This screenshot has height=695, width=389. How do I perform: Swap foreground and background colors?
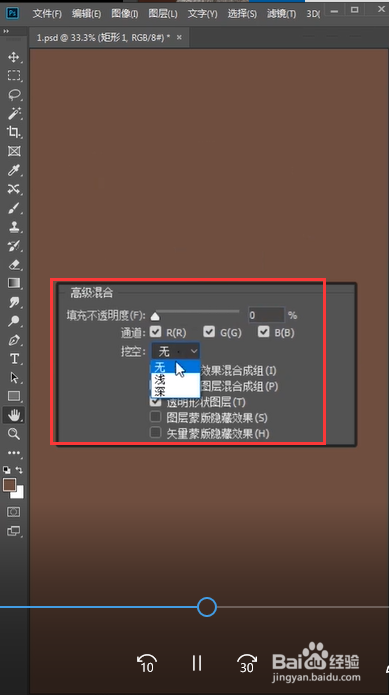click(x=19, y=470)
